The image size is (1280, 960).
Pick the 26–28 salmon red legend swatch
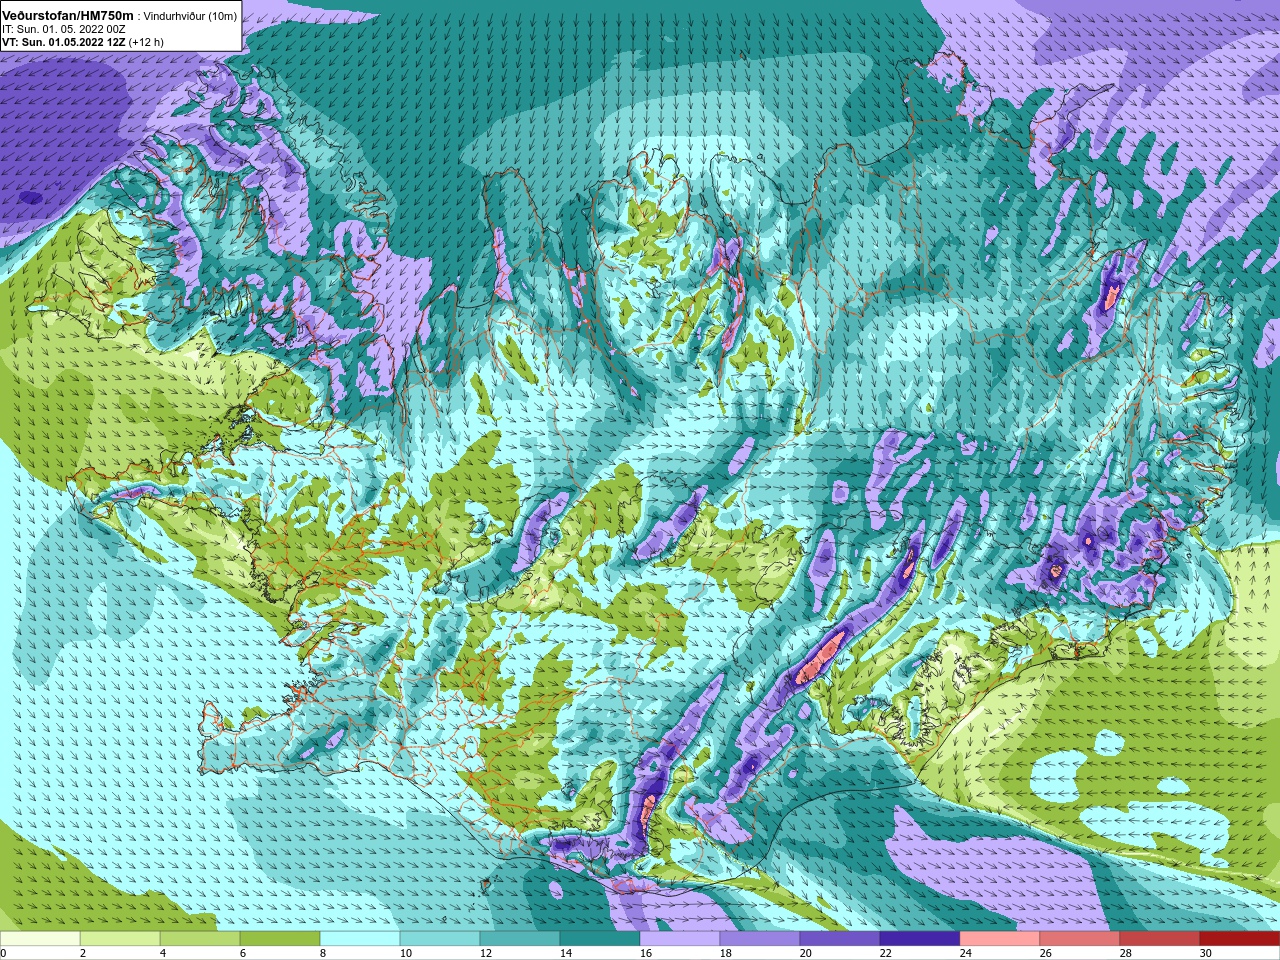pos(1080,939)
